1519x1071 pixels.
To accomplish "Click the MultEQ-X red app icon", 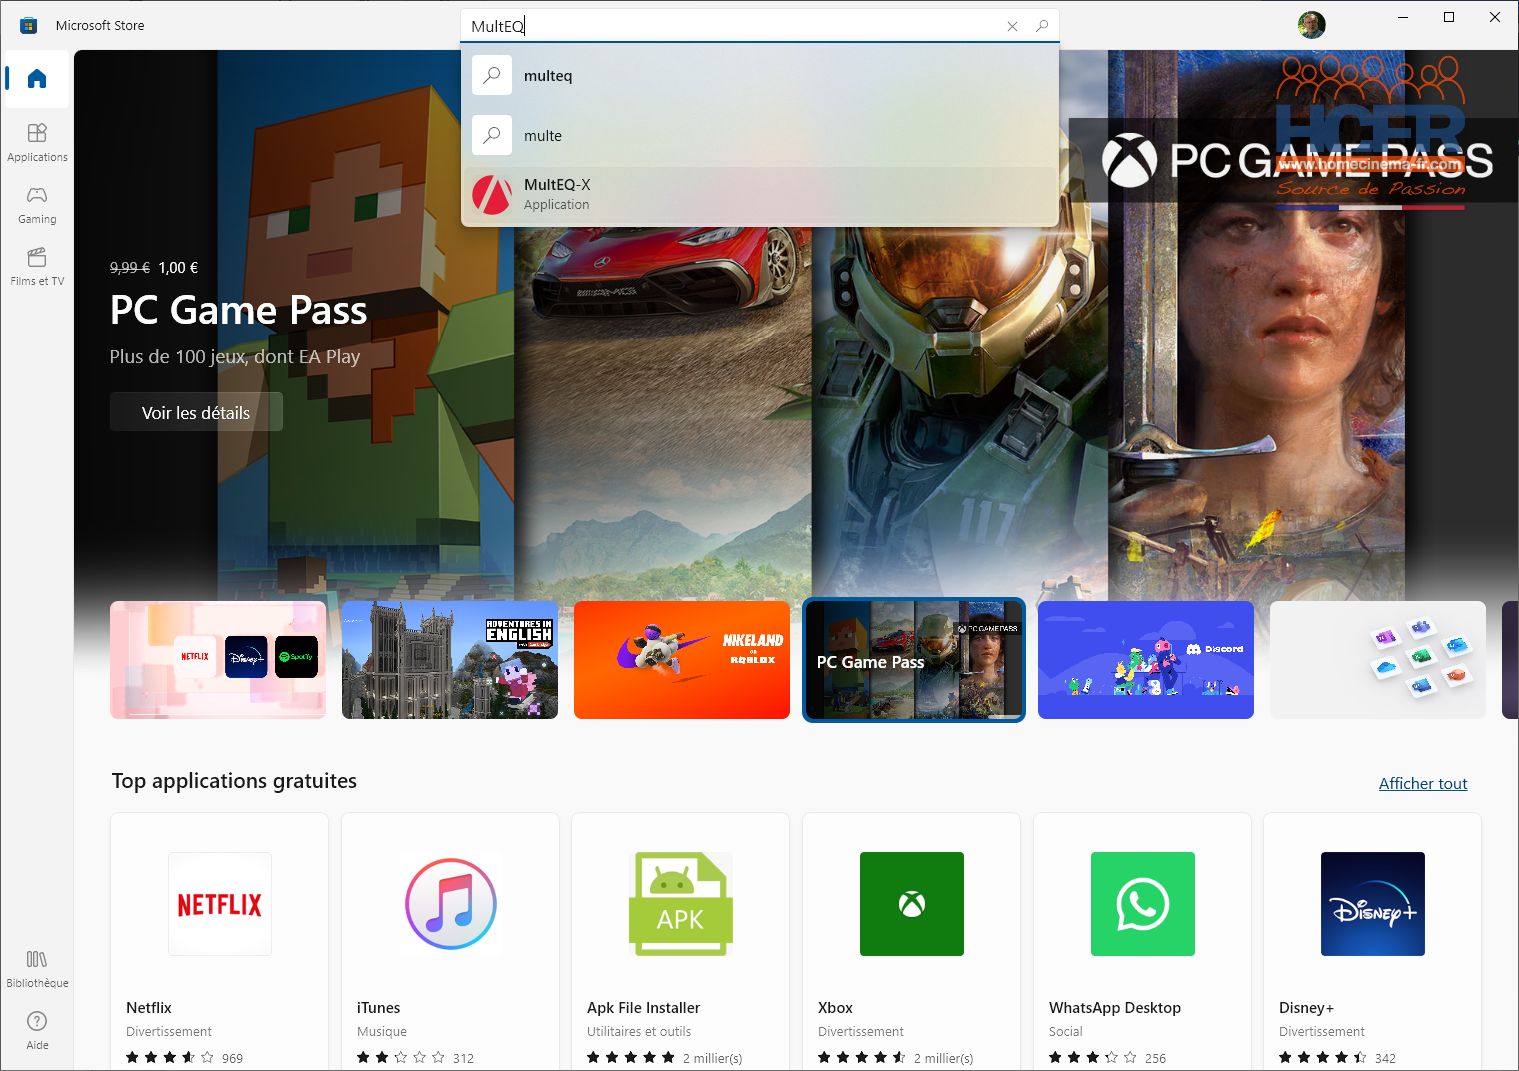I will tap(492, 195).
